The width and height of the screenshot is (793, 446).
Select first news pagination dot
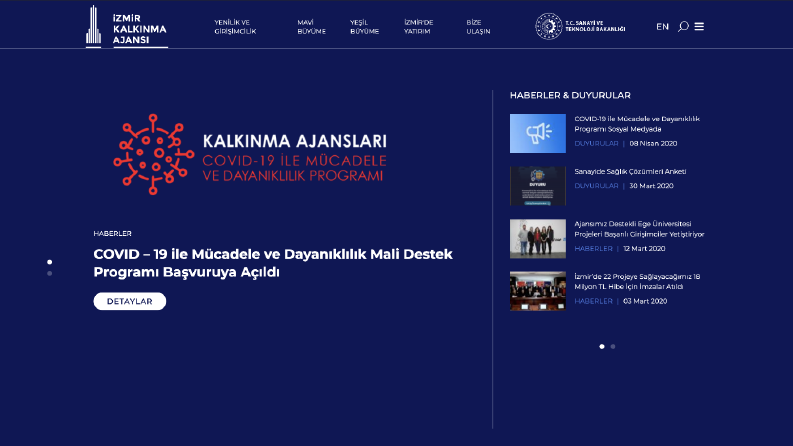tap(602, 346)
